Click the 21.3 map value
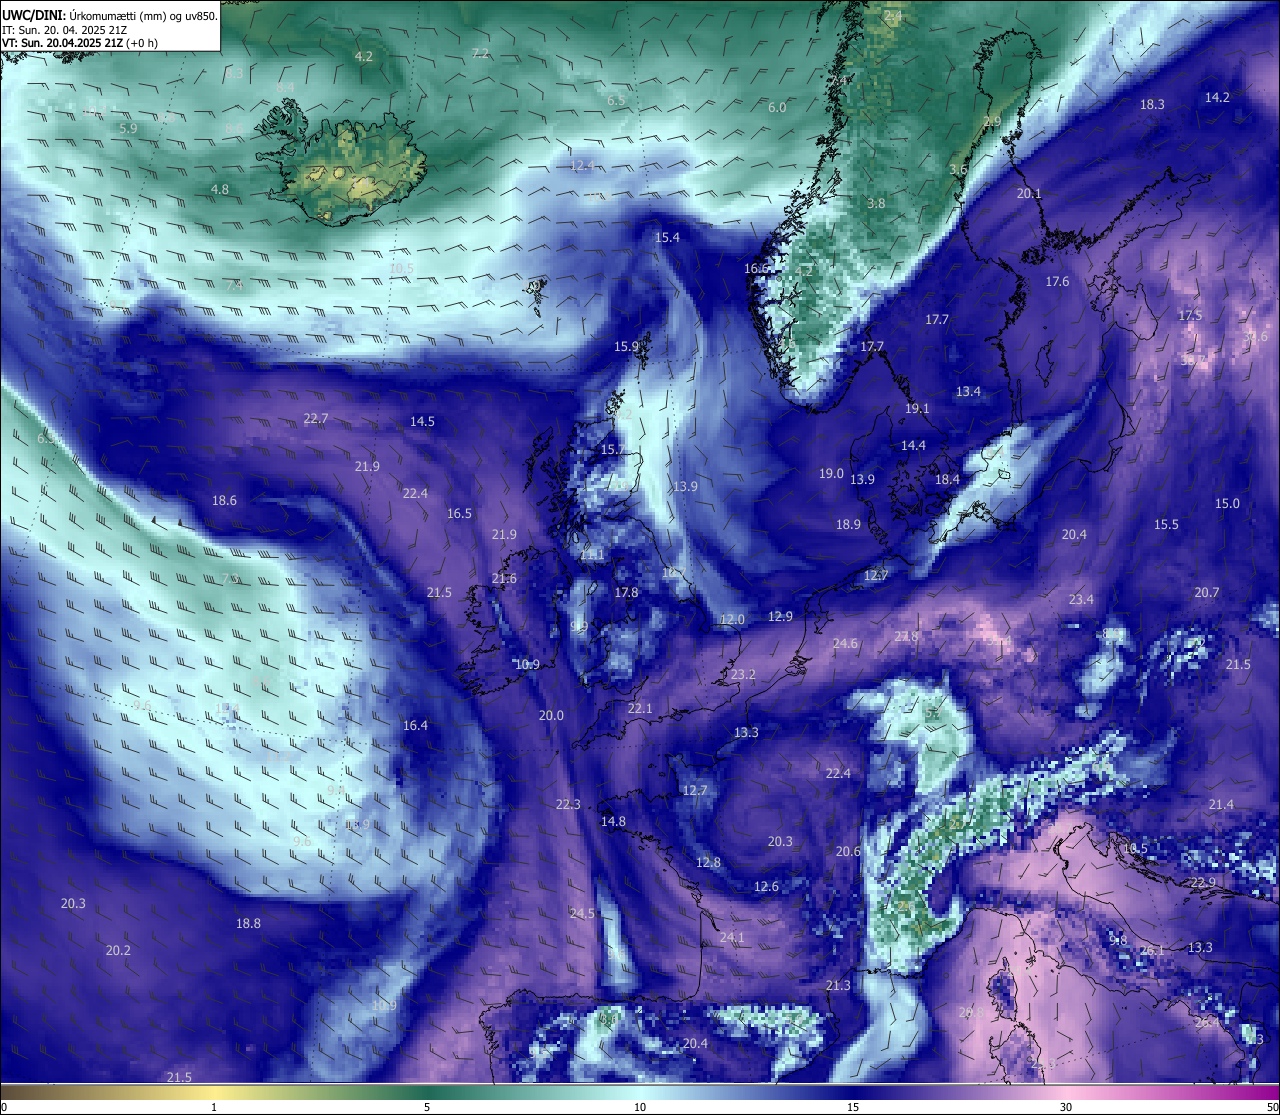The width and height of the screenshot is (1280, 1115). coord(838,985)
